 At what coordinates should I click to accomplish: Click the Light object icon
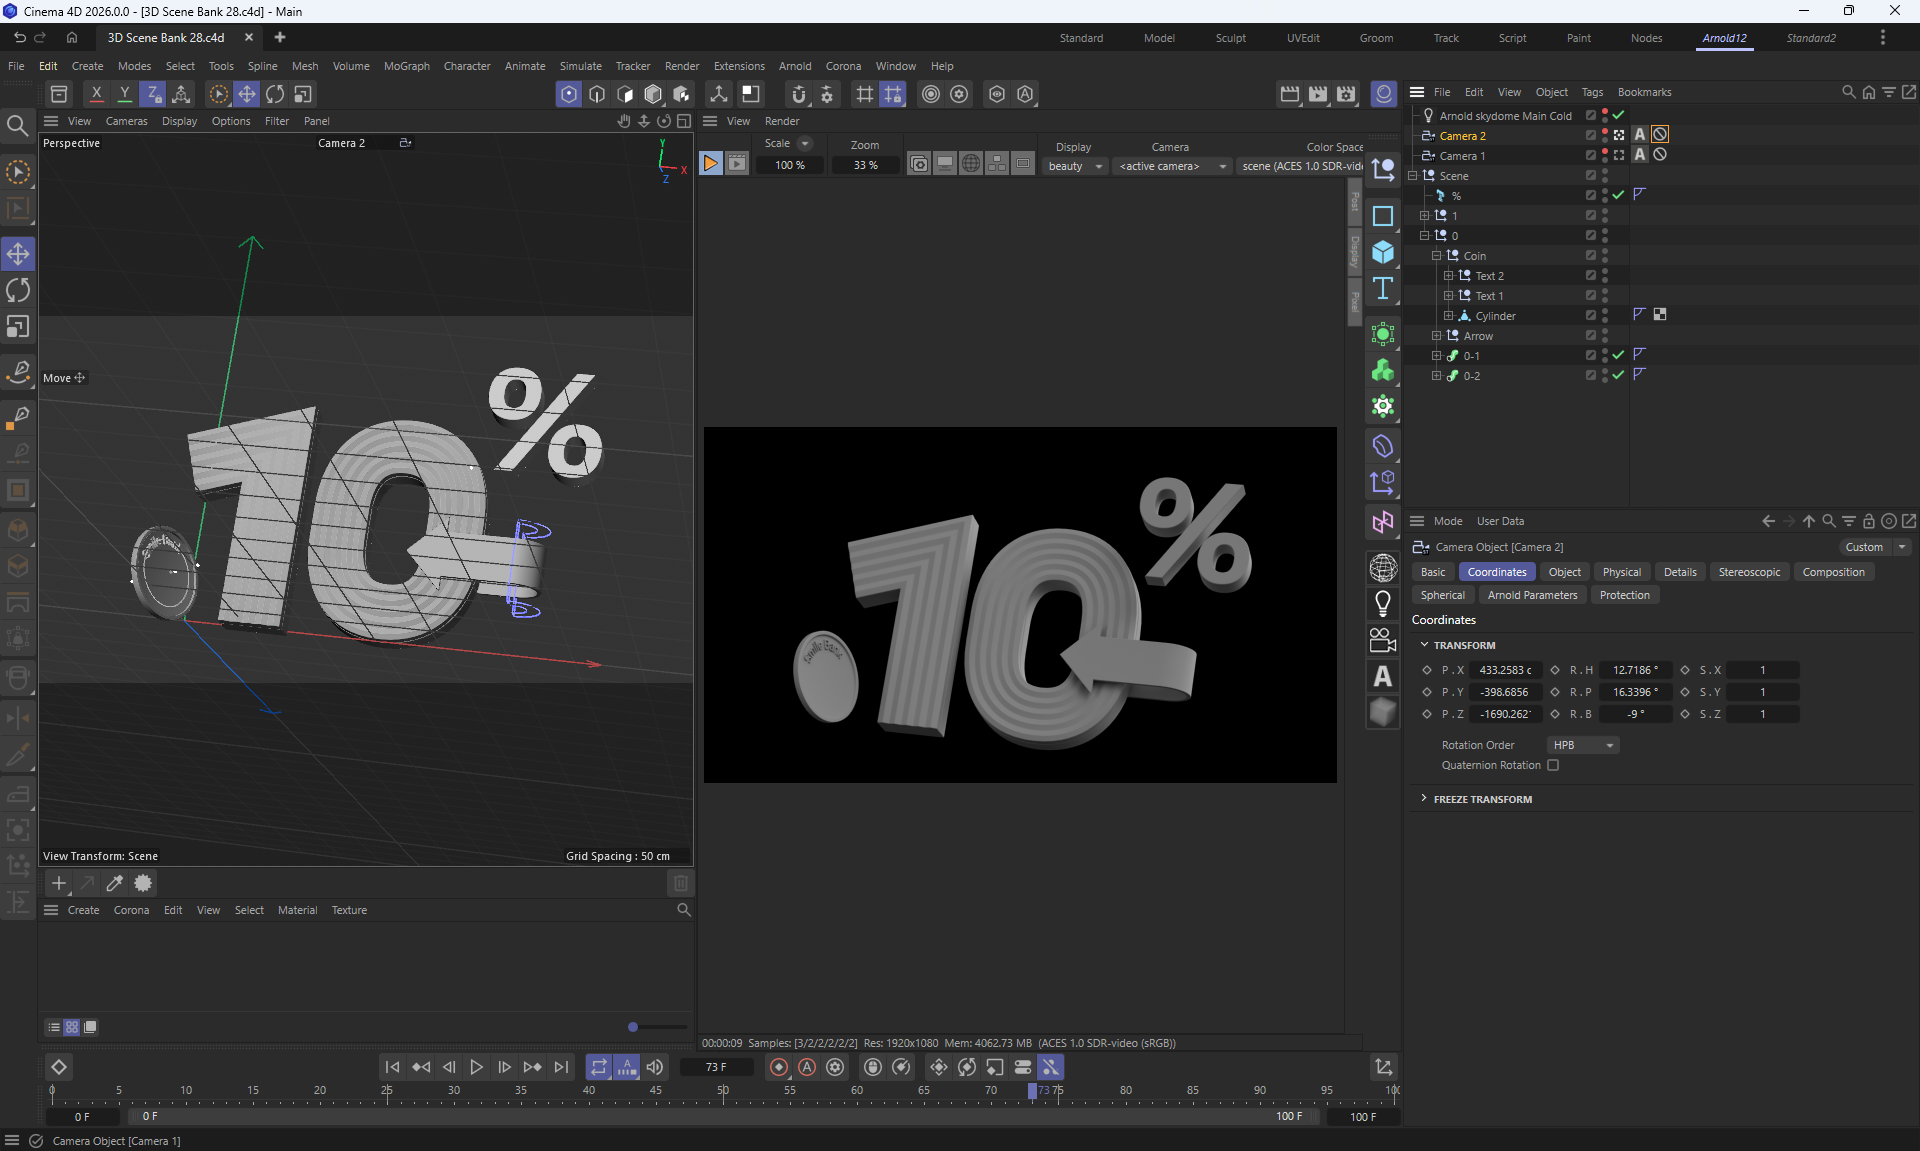pos(1383,603)
